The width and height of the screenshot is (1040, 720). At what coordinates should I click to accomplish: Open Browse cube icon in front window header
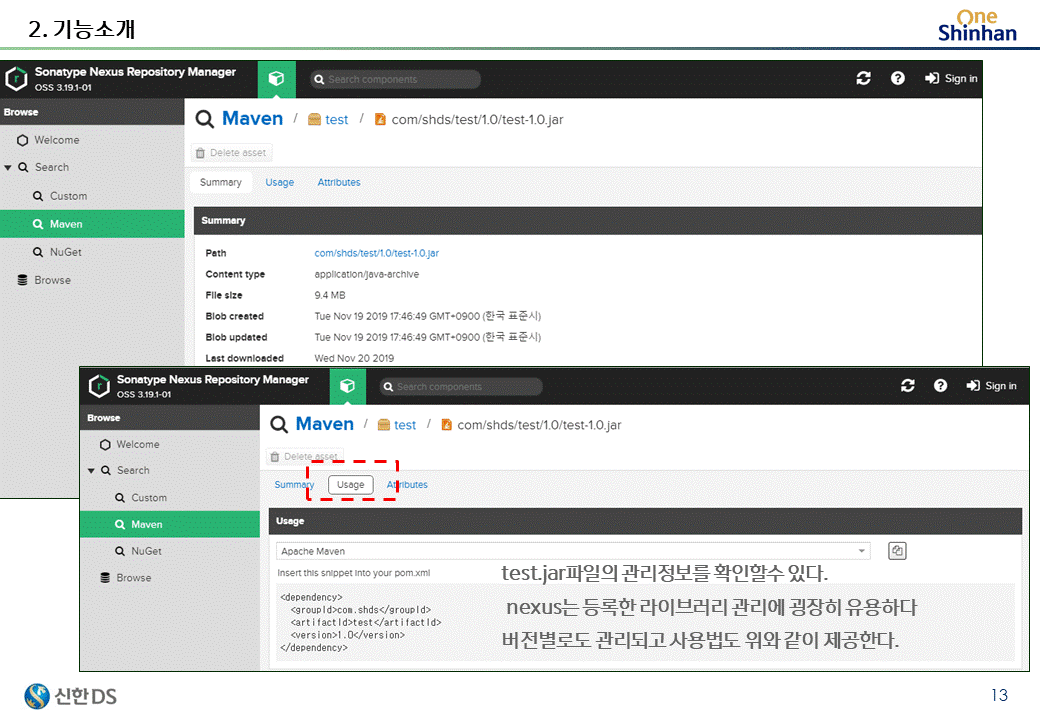[348, 386]
